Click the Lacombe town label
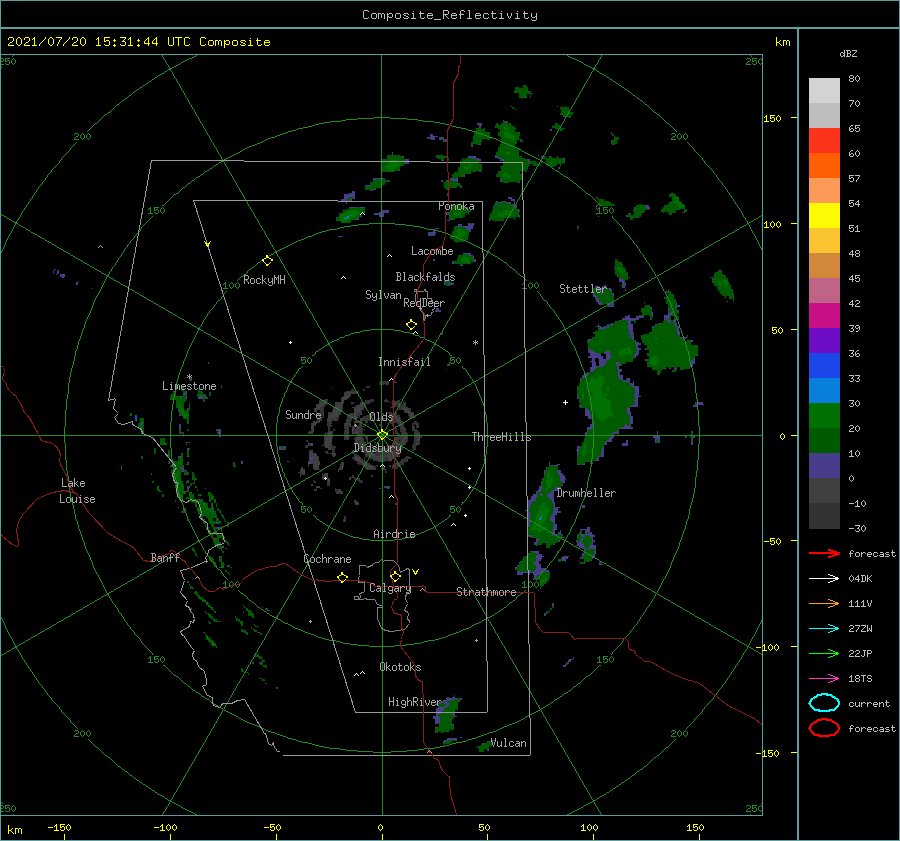 pyautogui.click(x=432, y=251)
